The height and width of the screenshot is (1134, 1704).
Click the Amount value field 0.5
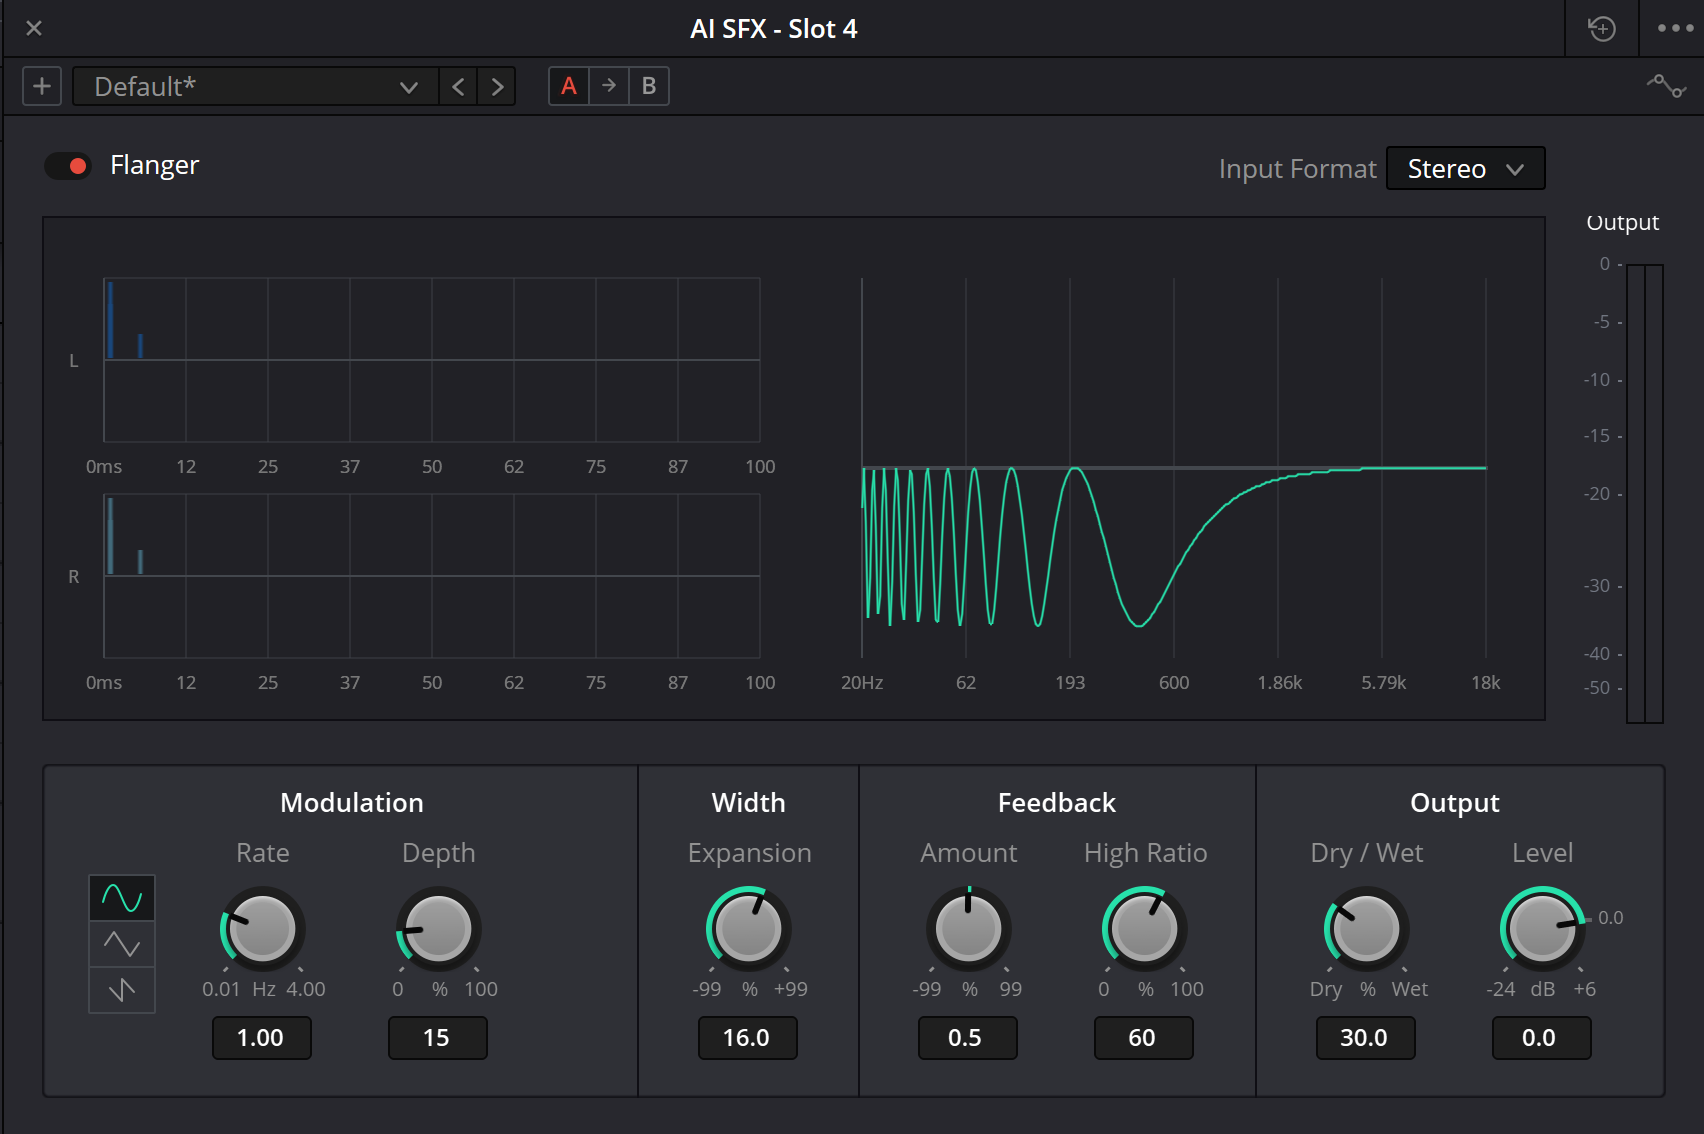[x=967, y=1038]
